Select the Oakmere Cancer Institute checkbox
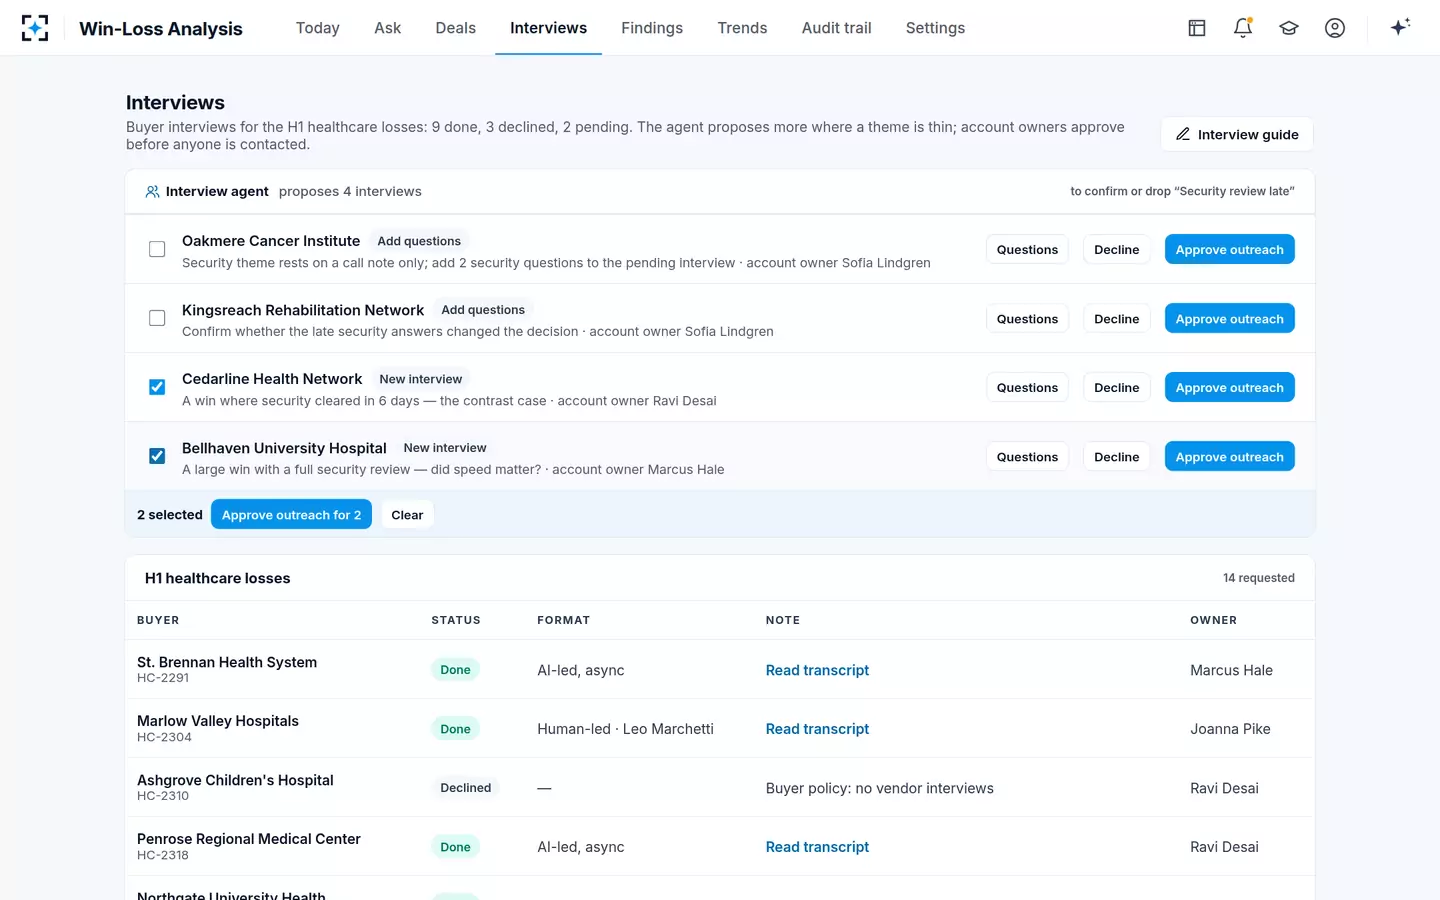Viewport: 1440px width, 900px height. [x=157, y=249]
